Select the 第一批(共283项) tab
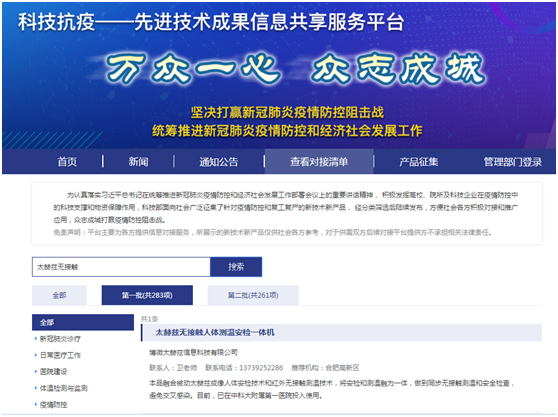This screenshot has width=558, height=417. coord(147,295)
